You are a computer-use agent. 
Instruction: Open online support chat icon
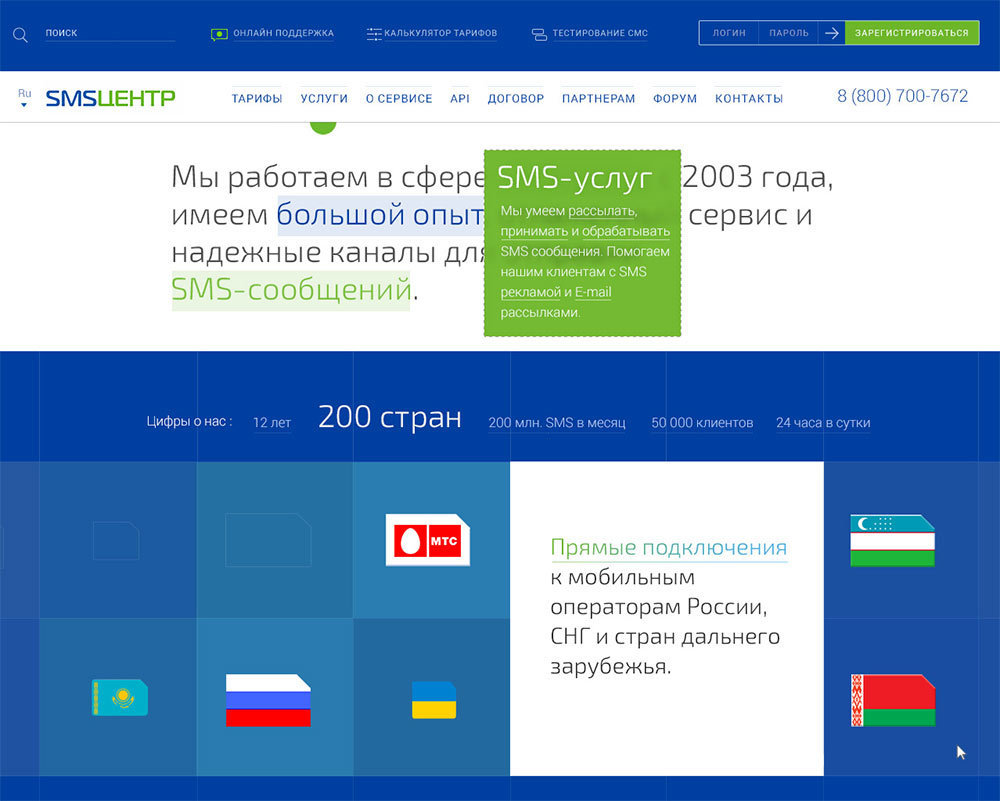click(219, 34)
